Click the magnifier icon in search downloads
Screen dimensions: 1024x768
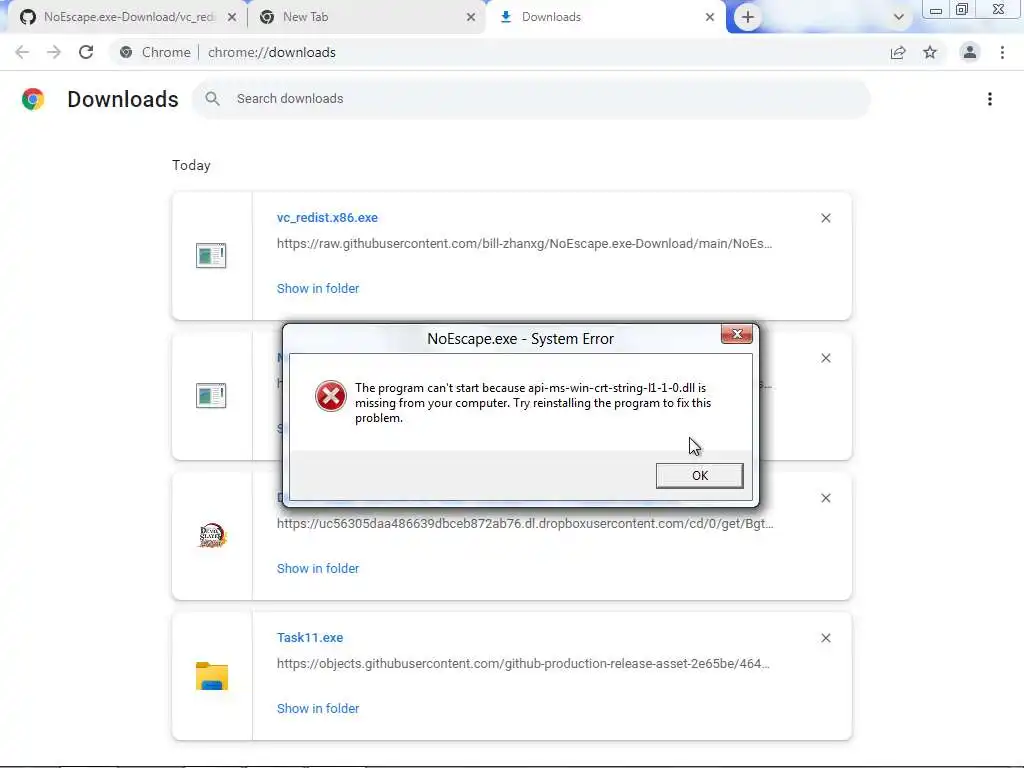212,99
